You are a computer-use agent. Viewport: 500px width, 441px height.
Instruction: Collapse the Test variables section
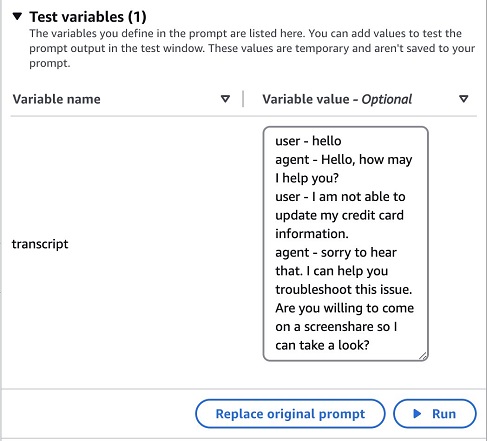[x=17, y=16]
